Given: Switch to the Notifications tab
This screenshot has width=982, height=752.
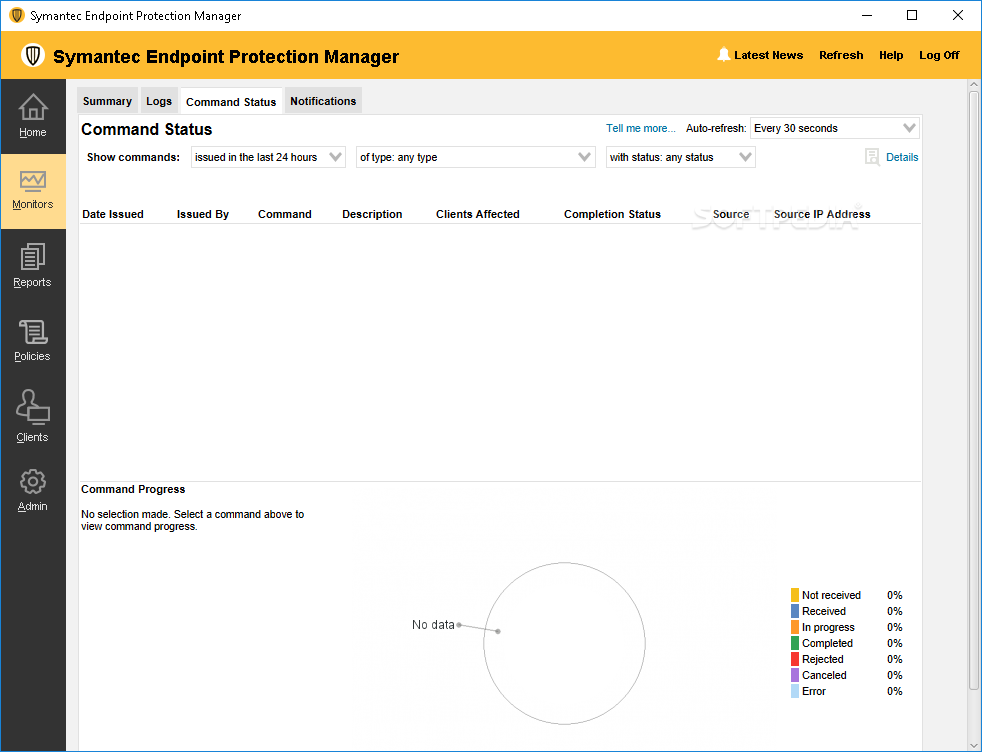Looking at the screenshot, I should coord(323,101).
